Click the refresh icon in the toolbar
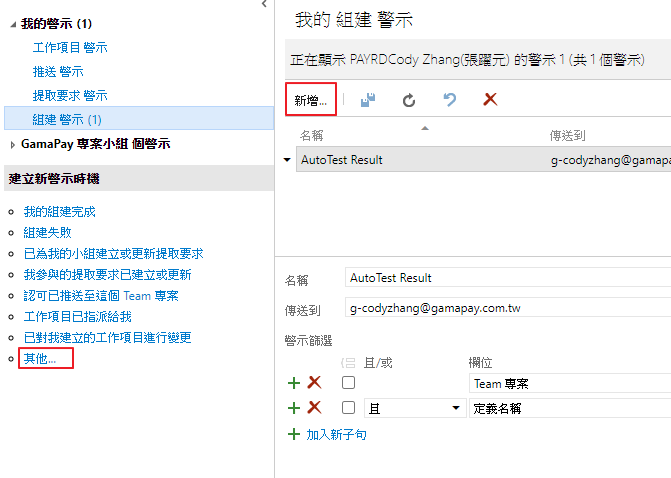This screenshot has height=478, width=671. coord(409,100)
